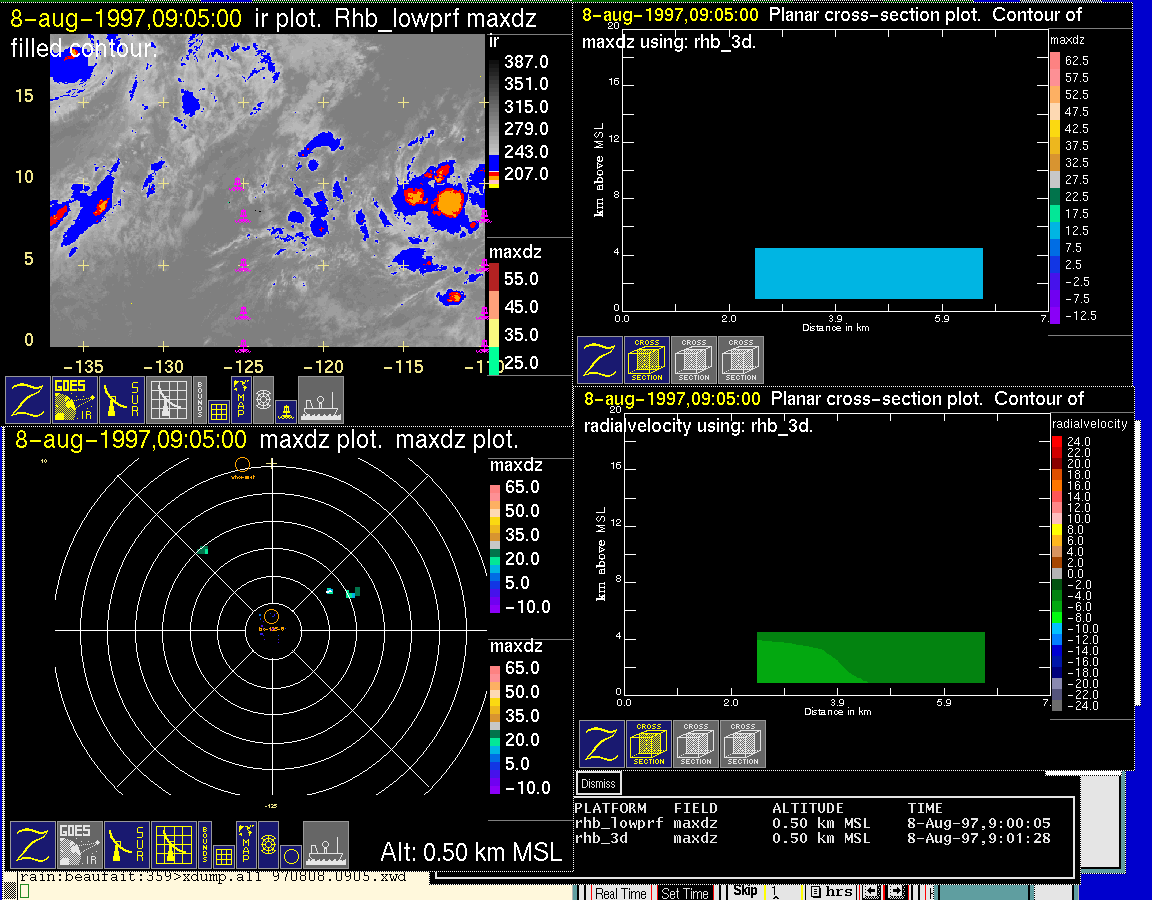Viewport: 1152px width, 900px height.
Task: Click the Set Time button
Action: click(x=685, y=893)
